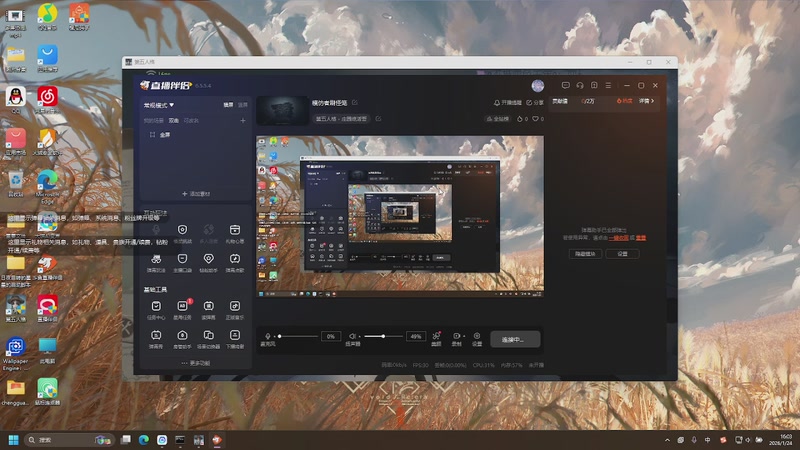800x450 pixels.
Task: Open the record options dropdown arrow
Action: [464, 336]
